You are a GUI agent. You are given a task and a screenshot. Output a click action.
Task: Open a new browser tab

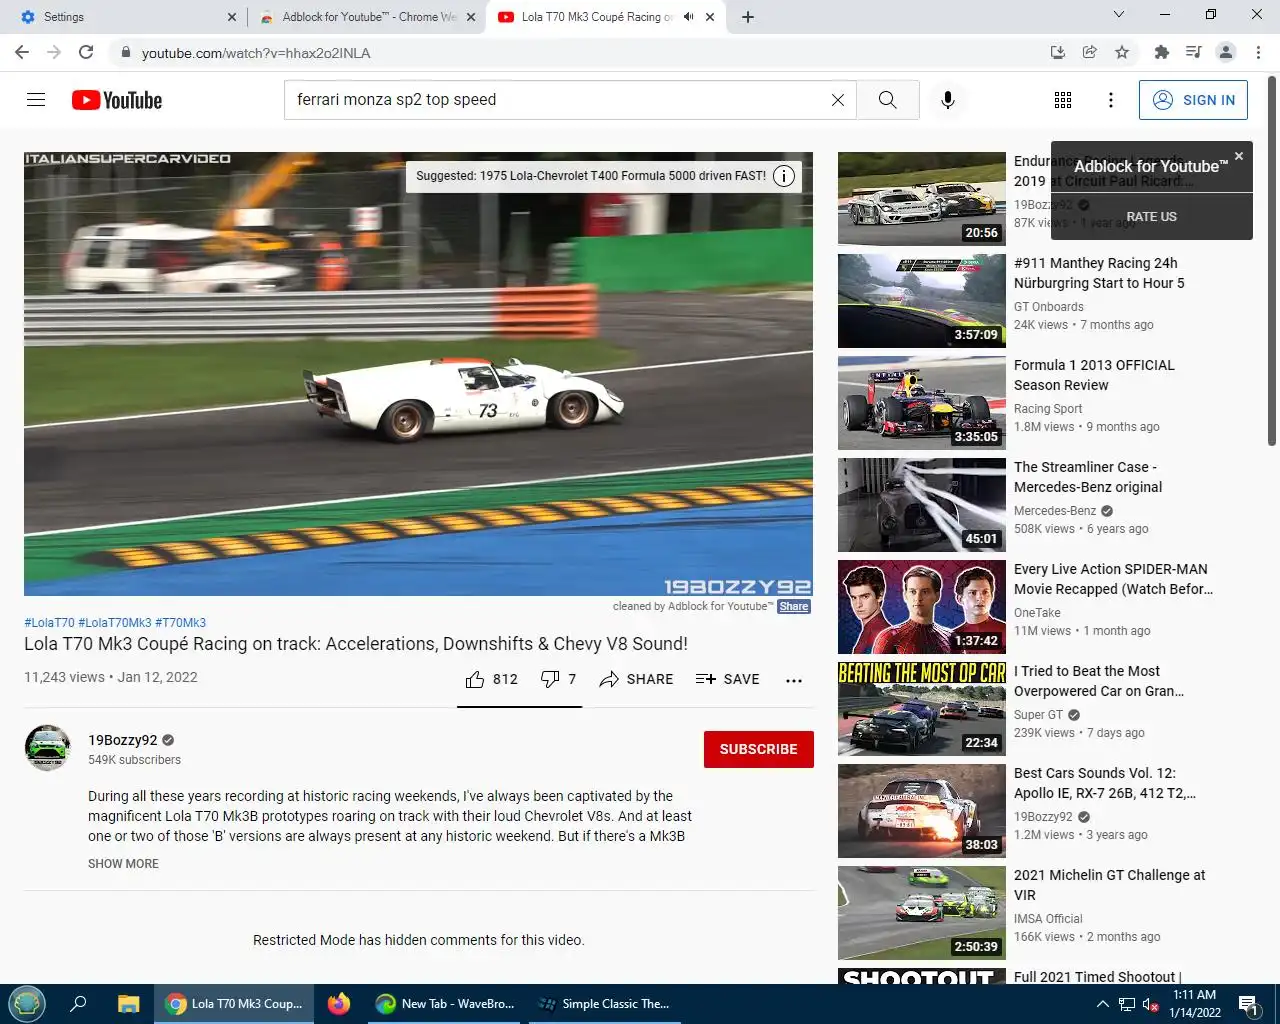pyautogui.click(x=748, y=17)
